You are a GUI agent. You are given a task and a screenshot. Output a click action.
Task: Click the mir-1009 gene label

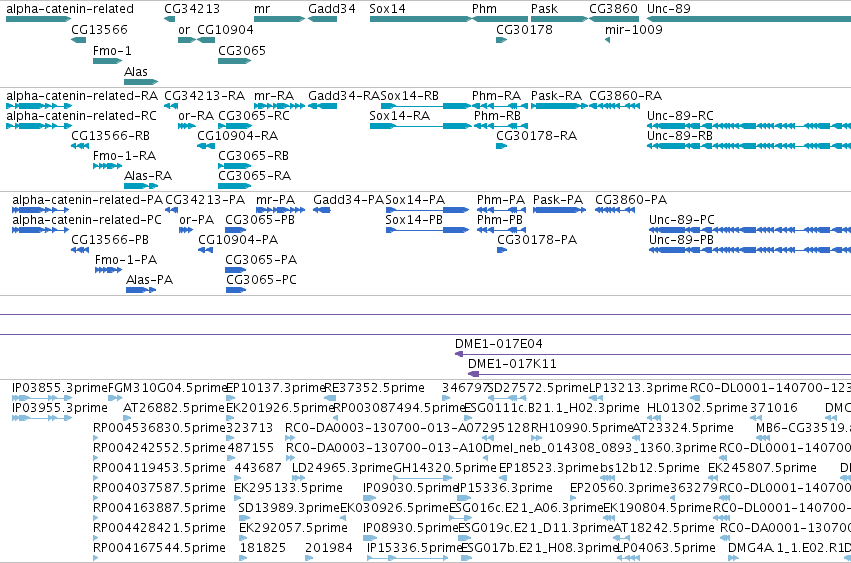(634, 30)
